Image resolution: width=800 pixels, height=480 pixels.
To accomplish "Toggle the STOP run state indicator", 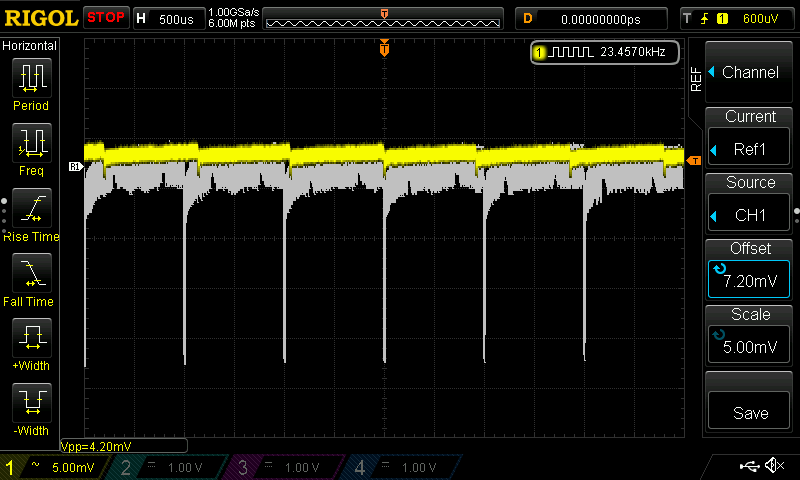I will pyautogui.click(x=106, y=17).
